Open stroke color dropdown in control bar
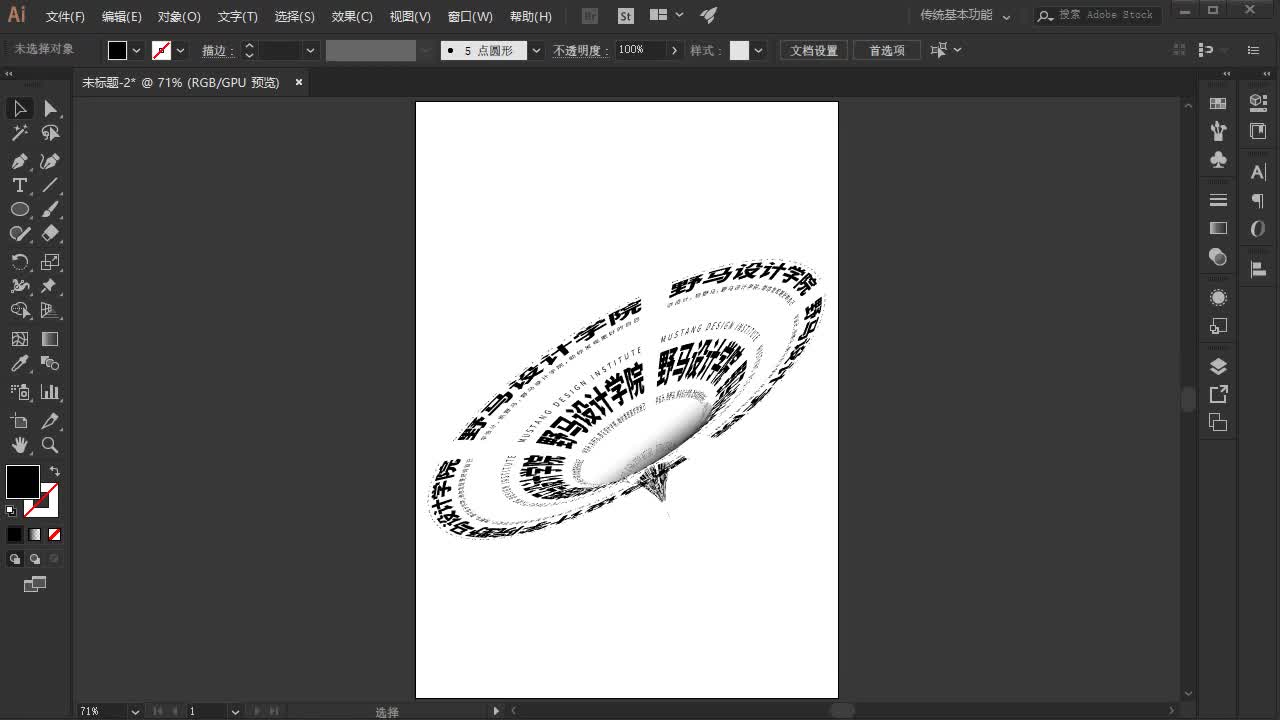The height and width of the screenshot is (720, 1280). click(x=180, y=50)
